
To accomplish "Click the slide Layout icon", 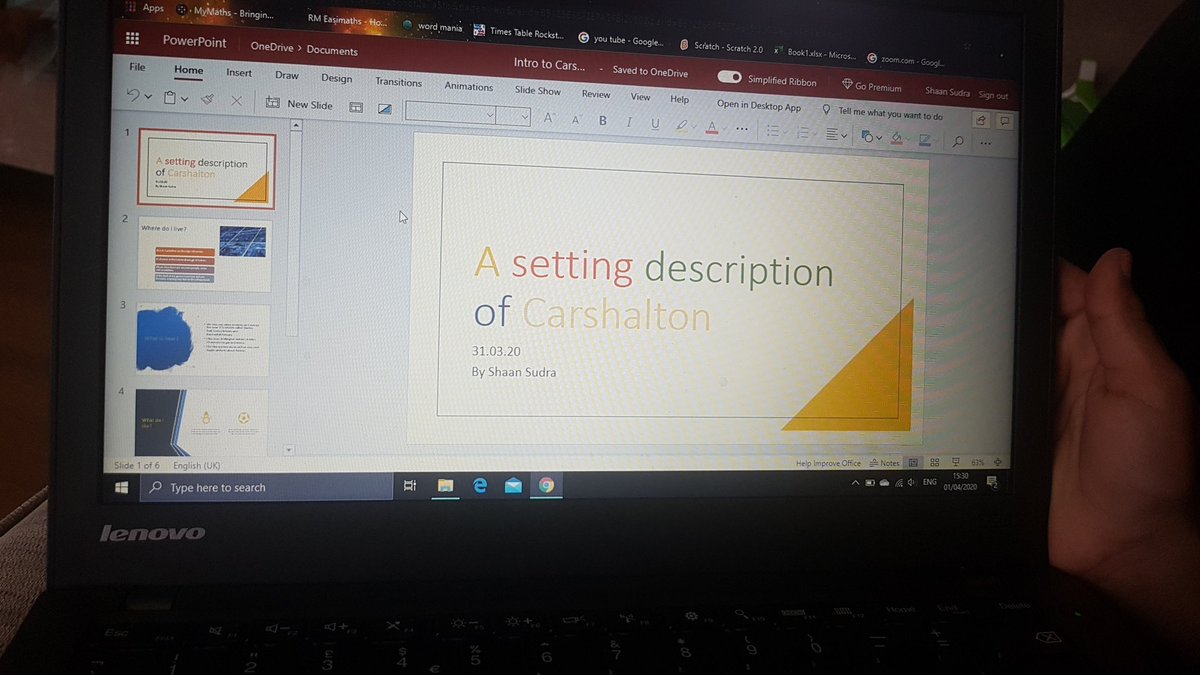I will point(355,106).
